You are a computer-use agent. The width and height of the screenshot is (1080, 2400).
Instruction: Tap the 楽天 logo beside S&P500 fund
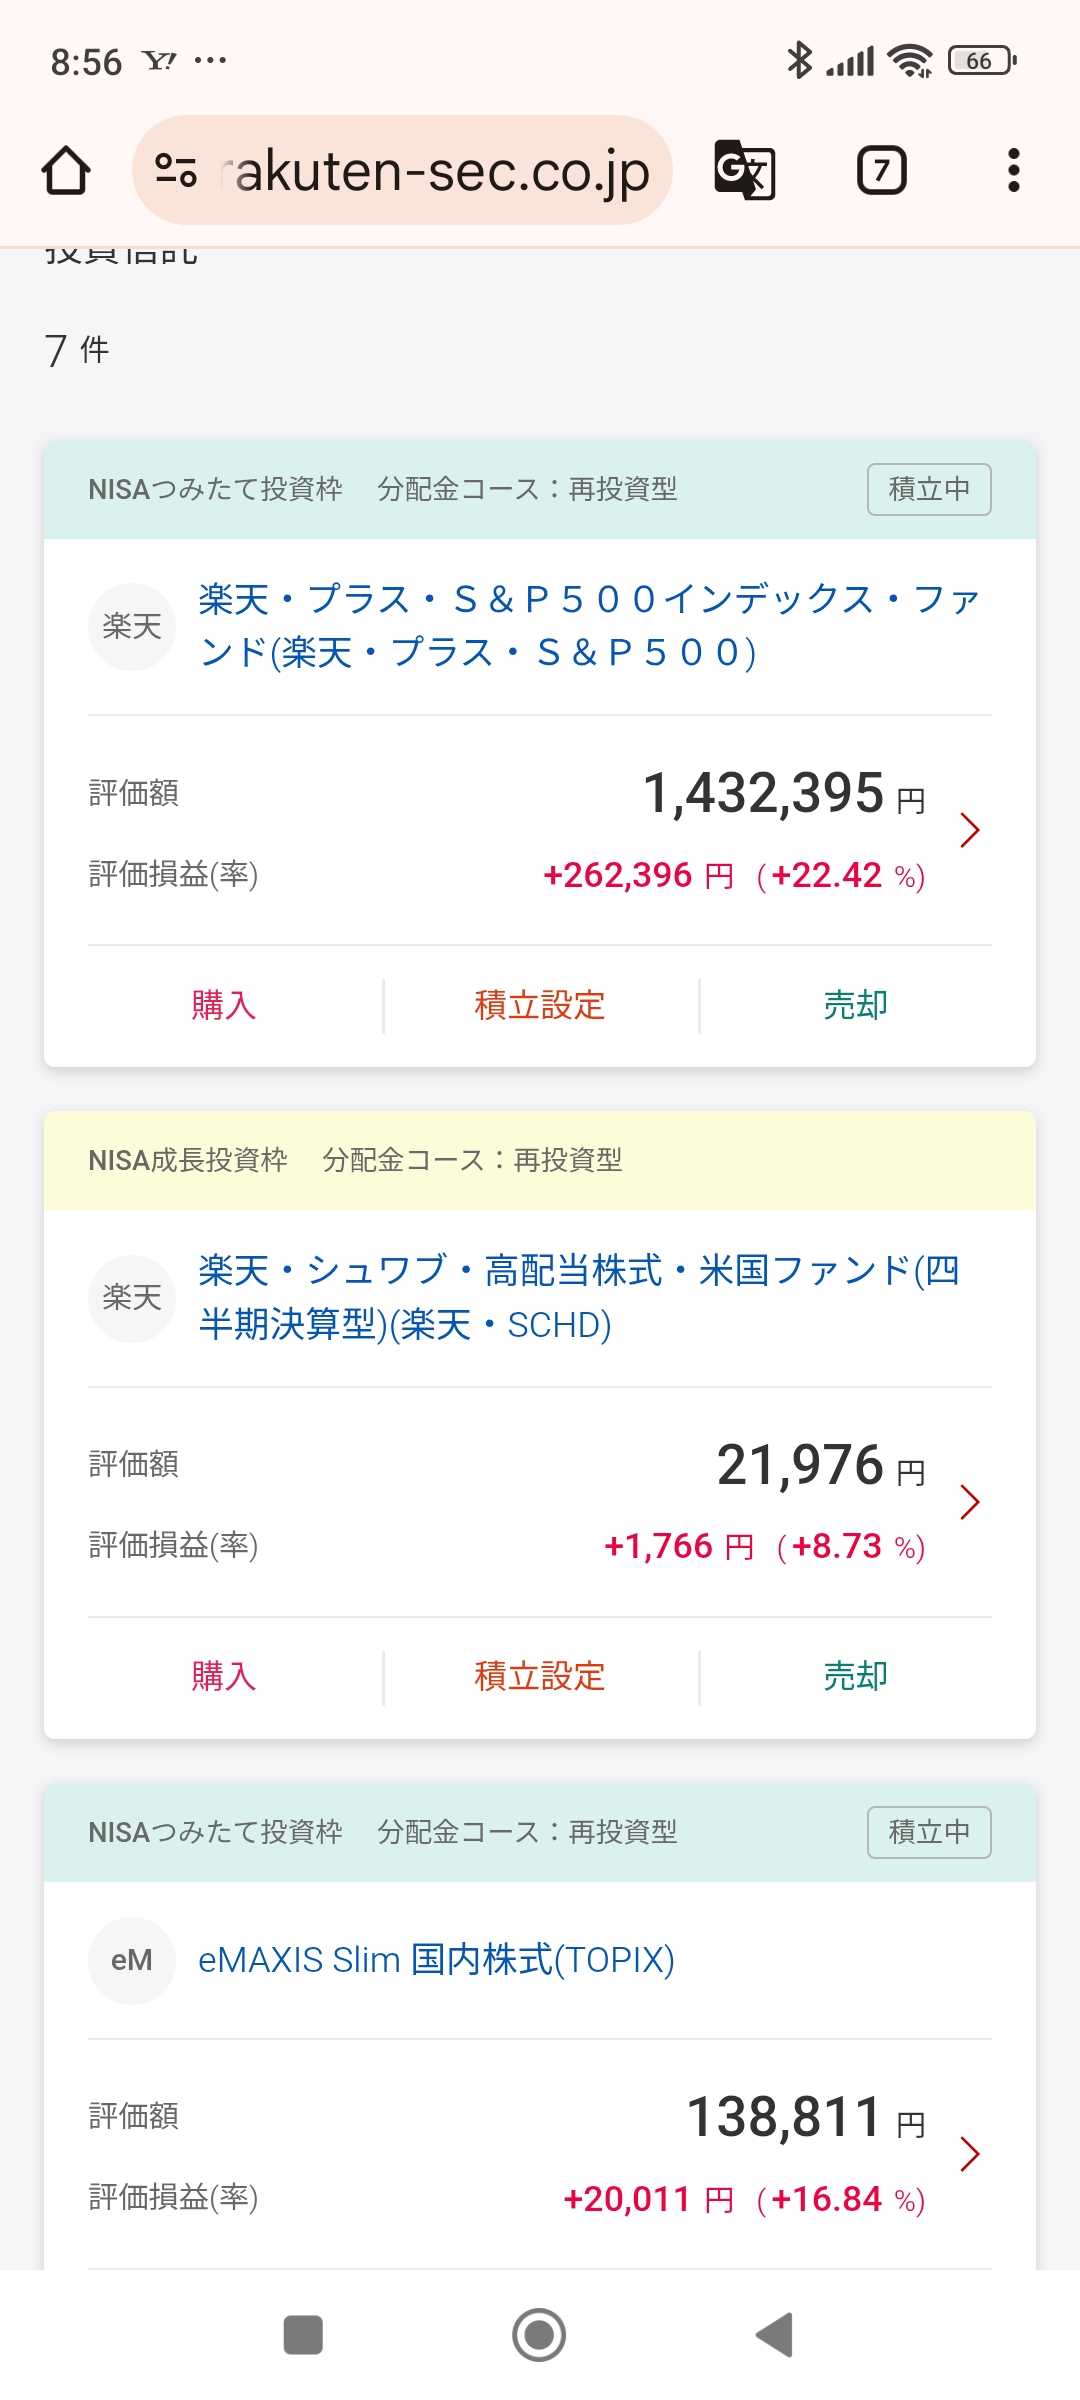point(132,627)
